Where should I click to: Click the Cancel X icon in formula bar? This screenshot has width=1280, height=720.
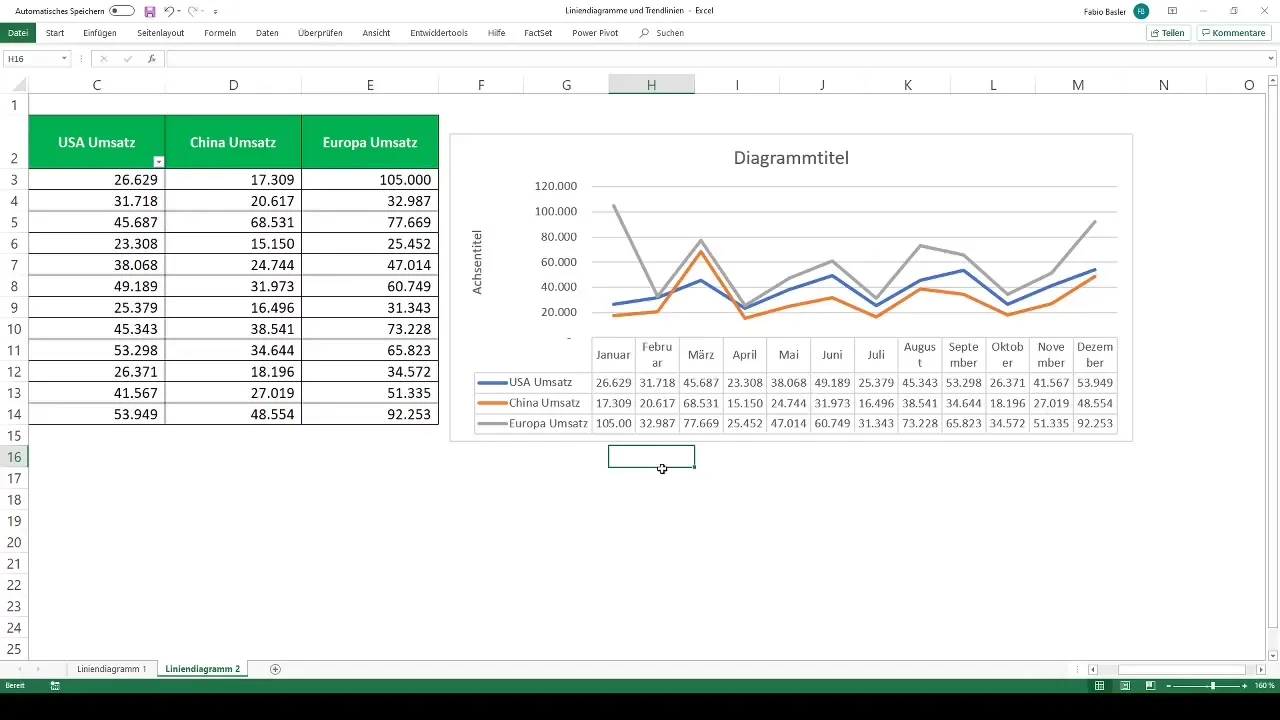[x=103, y=59]
